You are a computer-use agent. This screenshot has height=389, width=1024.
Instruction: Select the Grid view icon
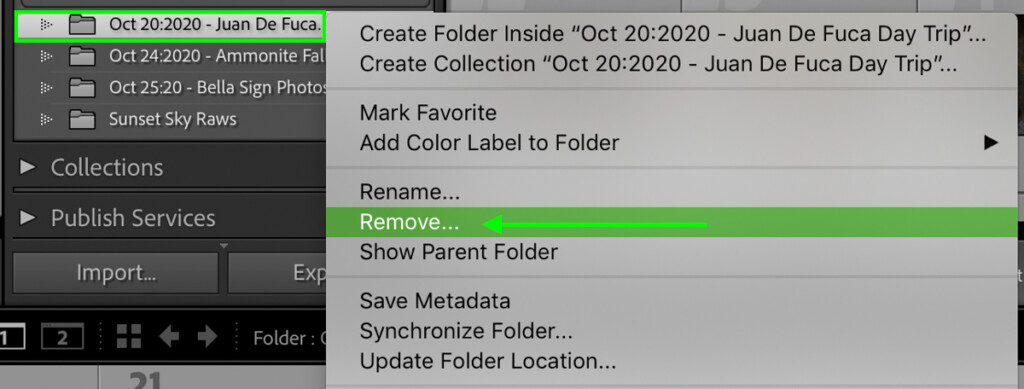(129, 337)
